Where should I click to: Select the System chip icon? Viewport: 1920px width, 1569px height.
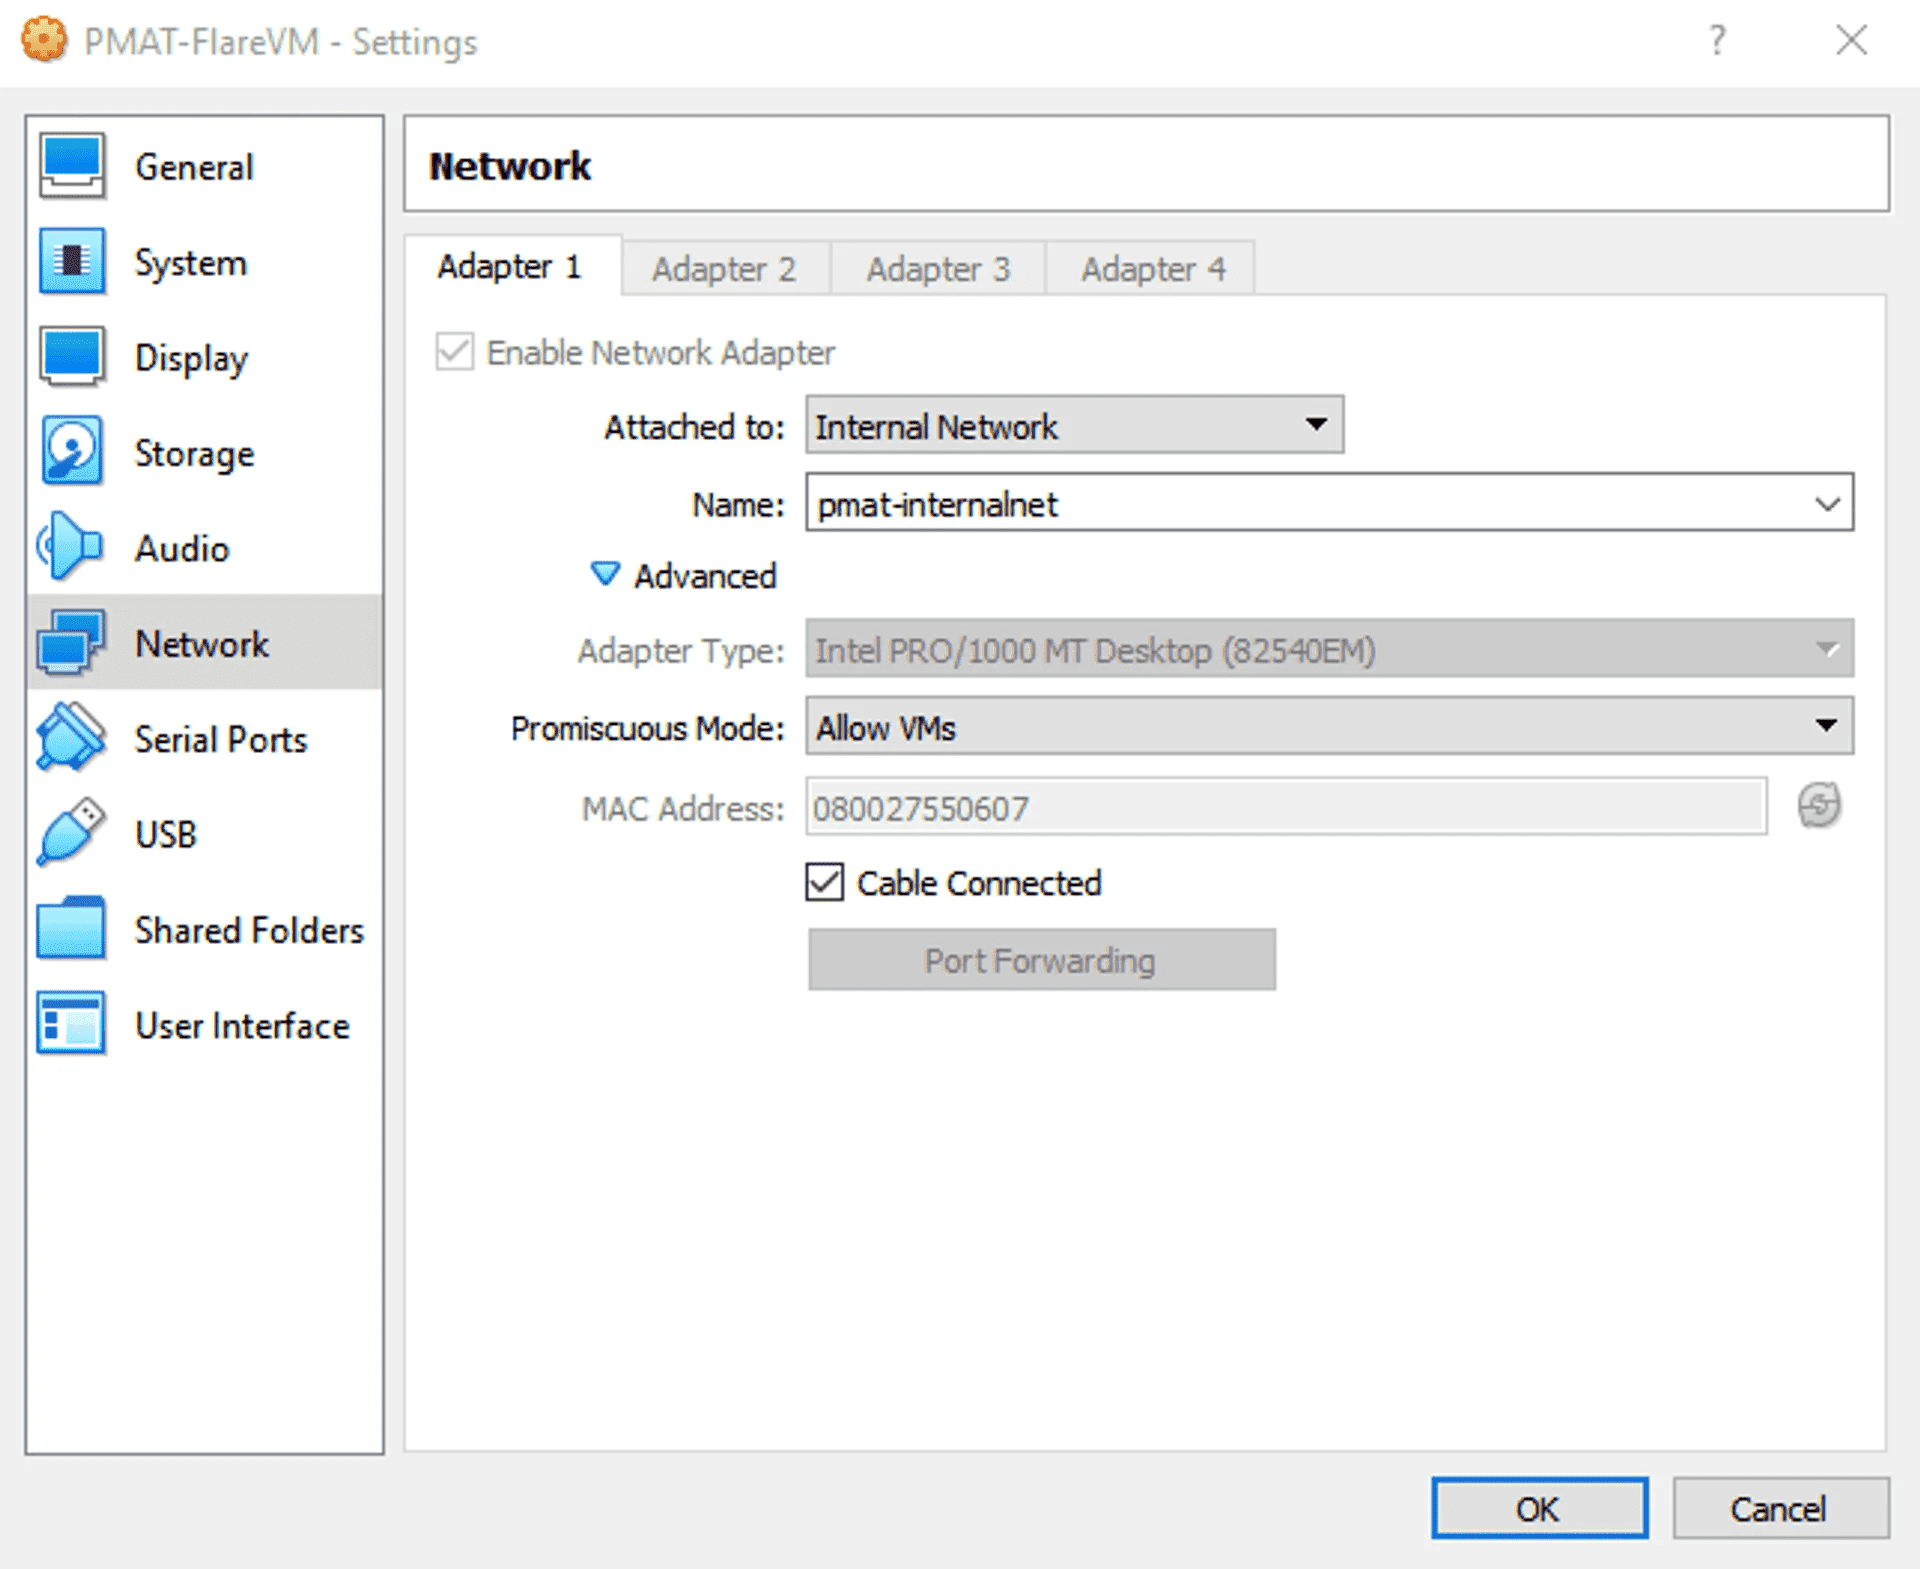pyautogui.click(x=72, y=262)
